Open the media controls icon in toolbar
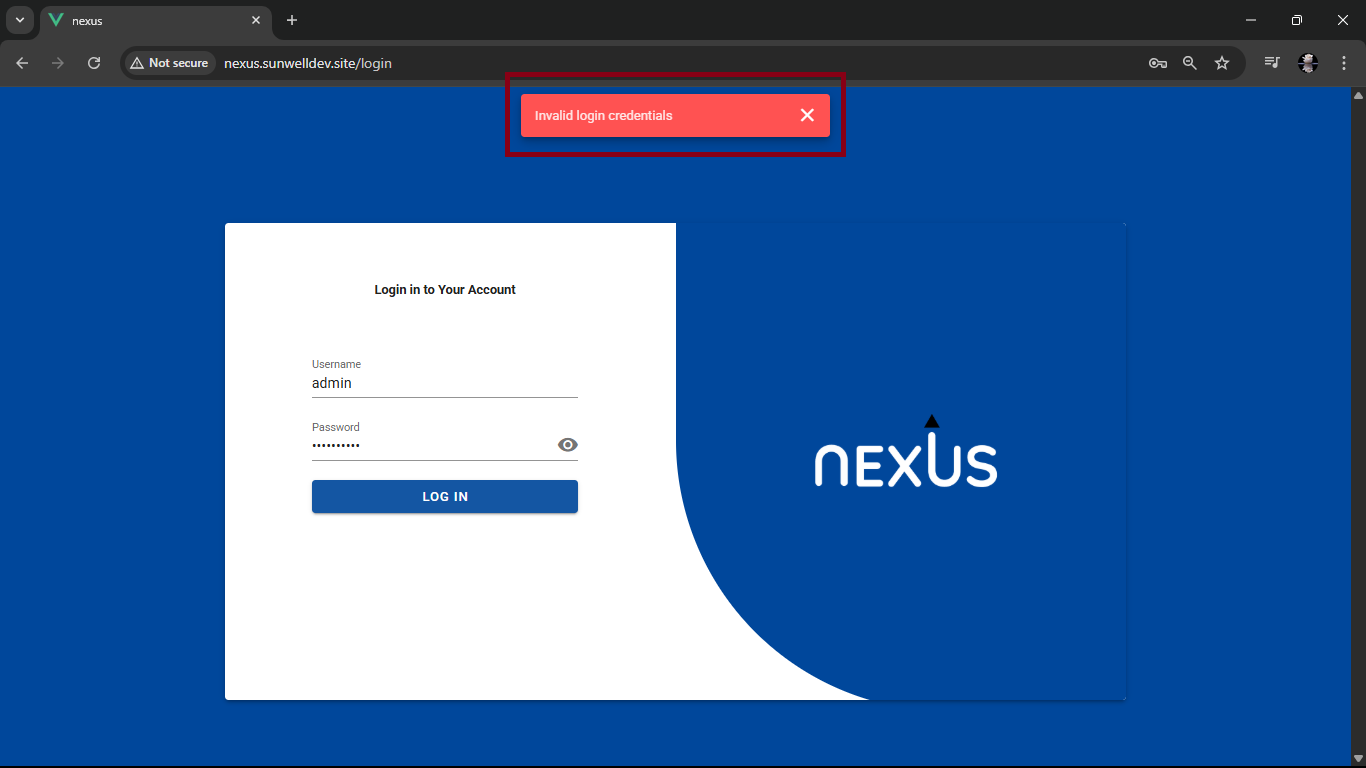Image resolution: width=1366 pixels, height=768 pixels. [1271, 62]
